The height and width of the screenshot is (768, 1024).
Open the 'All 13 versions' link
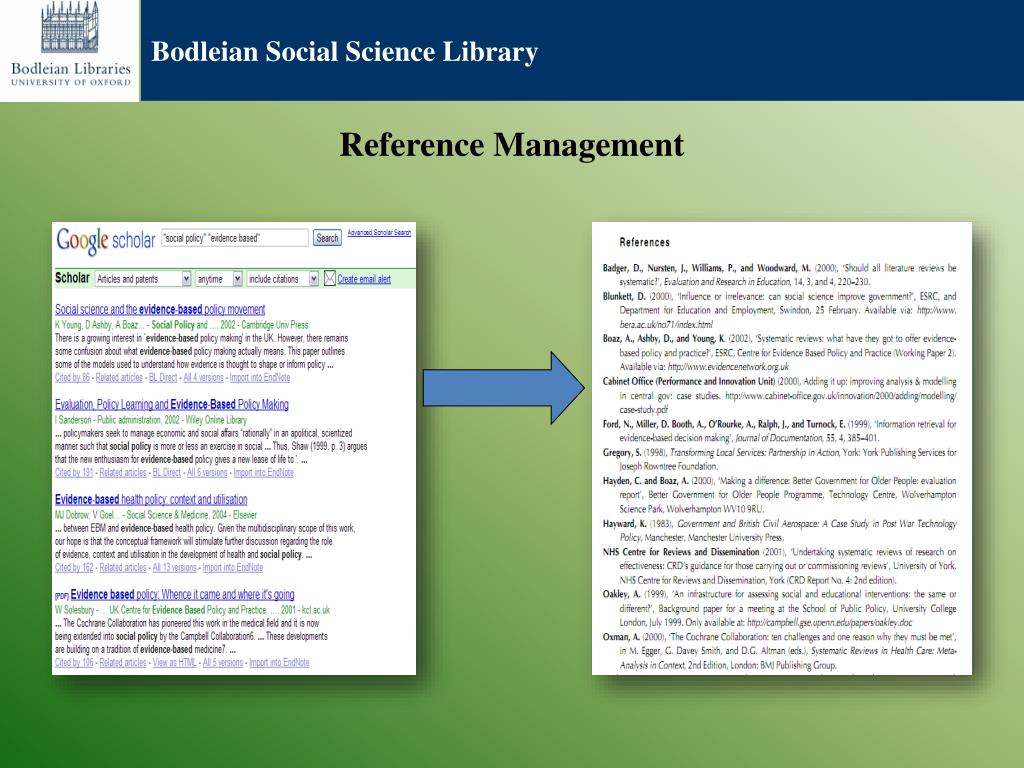tap(174, 568)
